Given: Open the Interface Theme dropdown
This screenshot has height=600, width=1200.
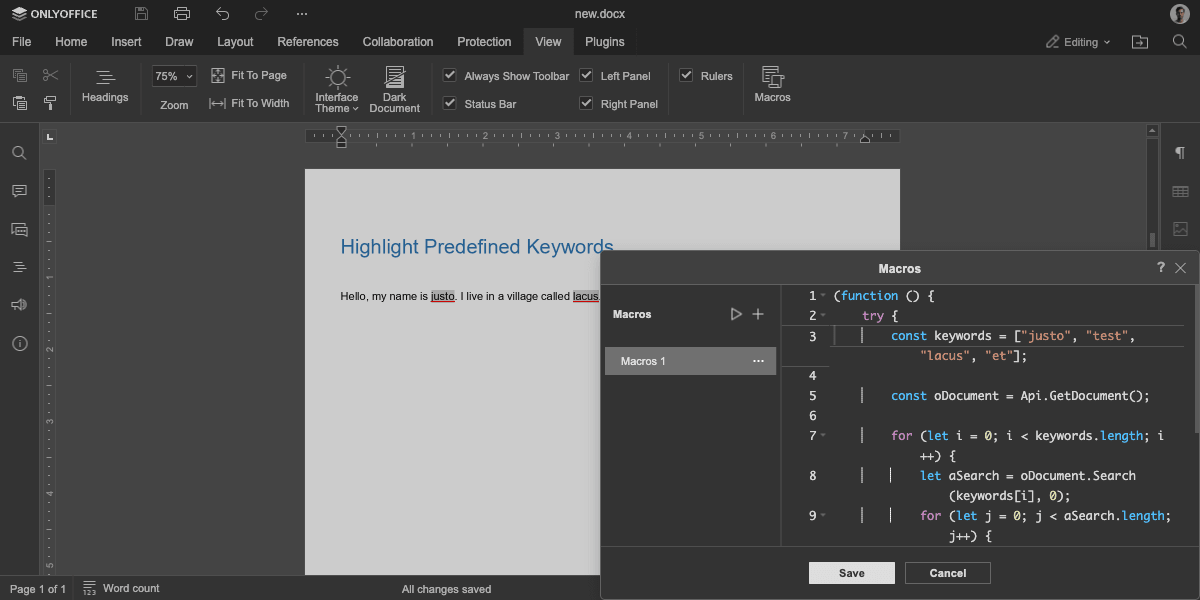Looking at the screenshot, I should 337,89.
